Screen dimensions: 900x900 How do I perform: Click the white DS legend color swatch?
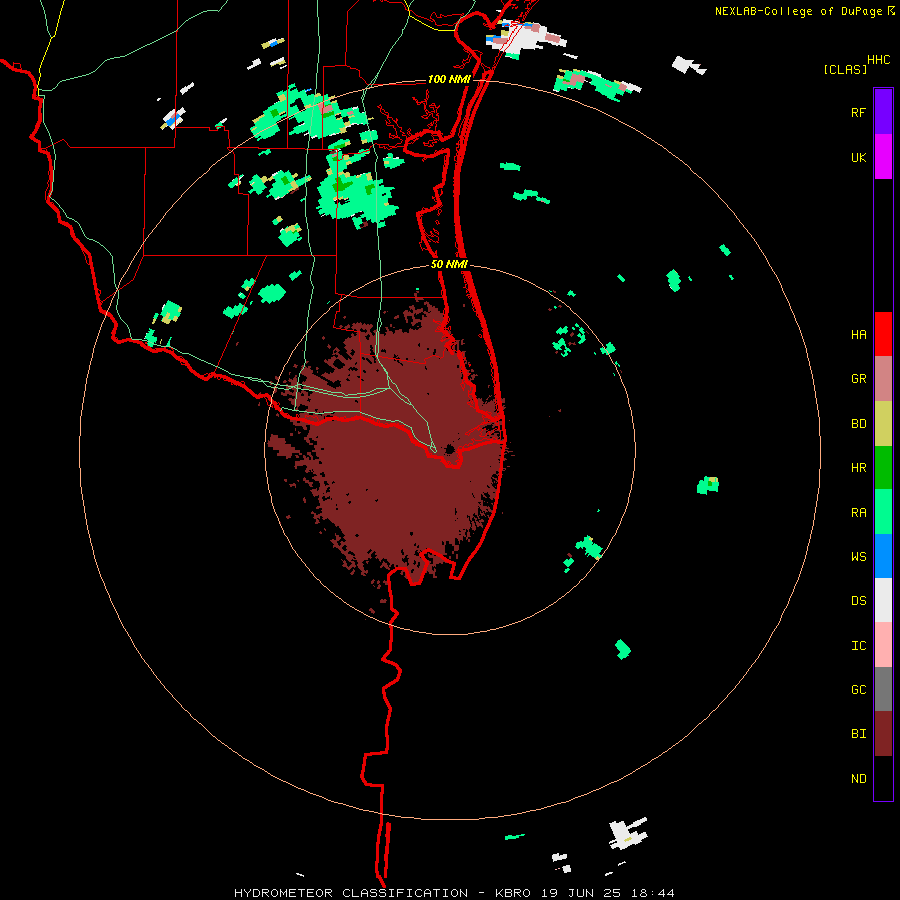[x=883, y=600]
